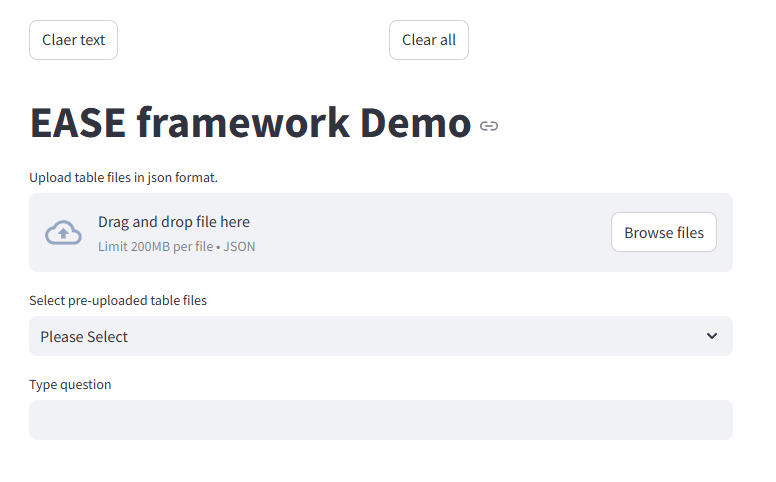The height and width of the screenshot is (482, 776).
Task: Click the "EASE framework Demo" heading
Action: click(250, 123)
